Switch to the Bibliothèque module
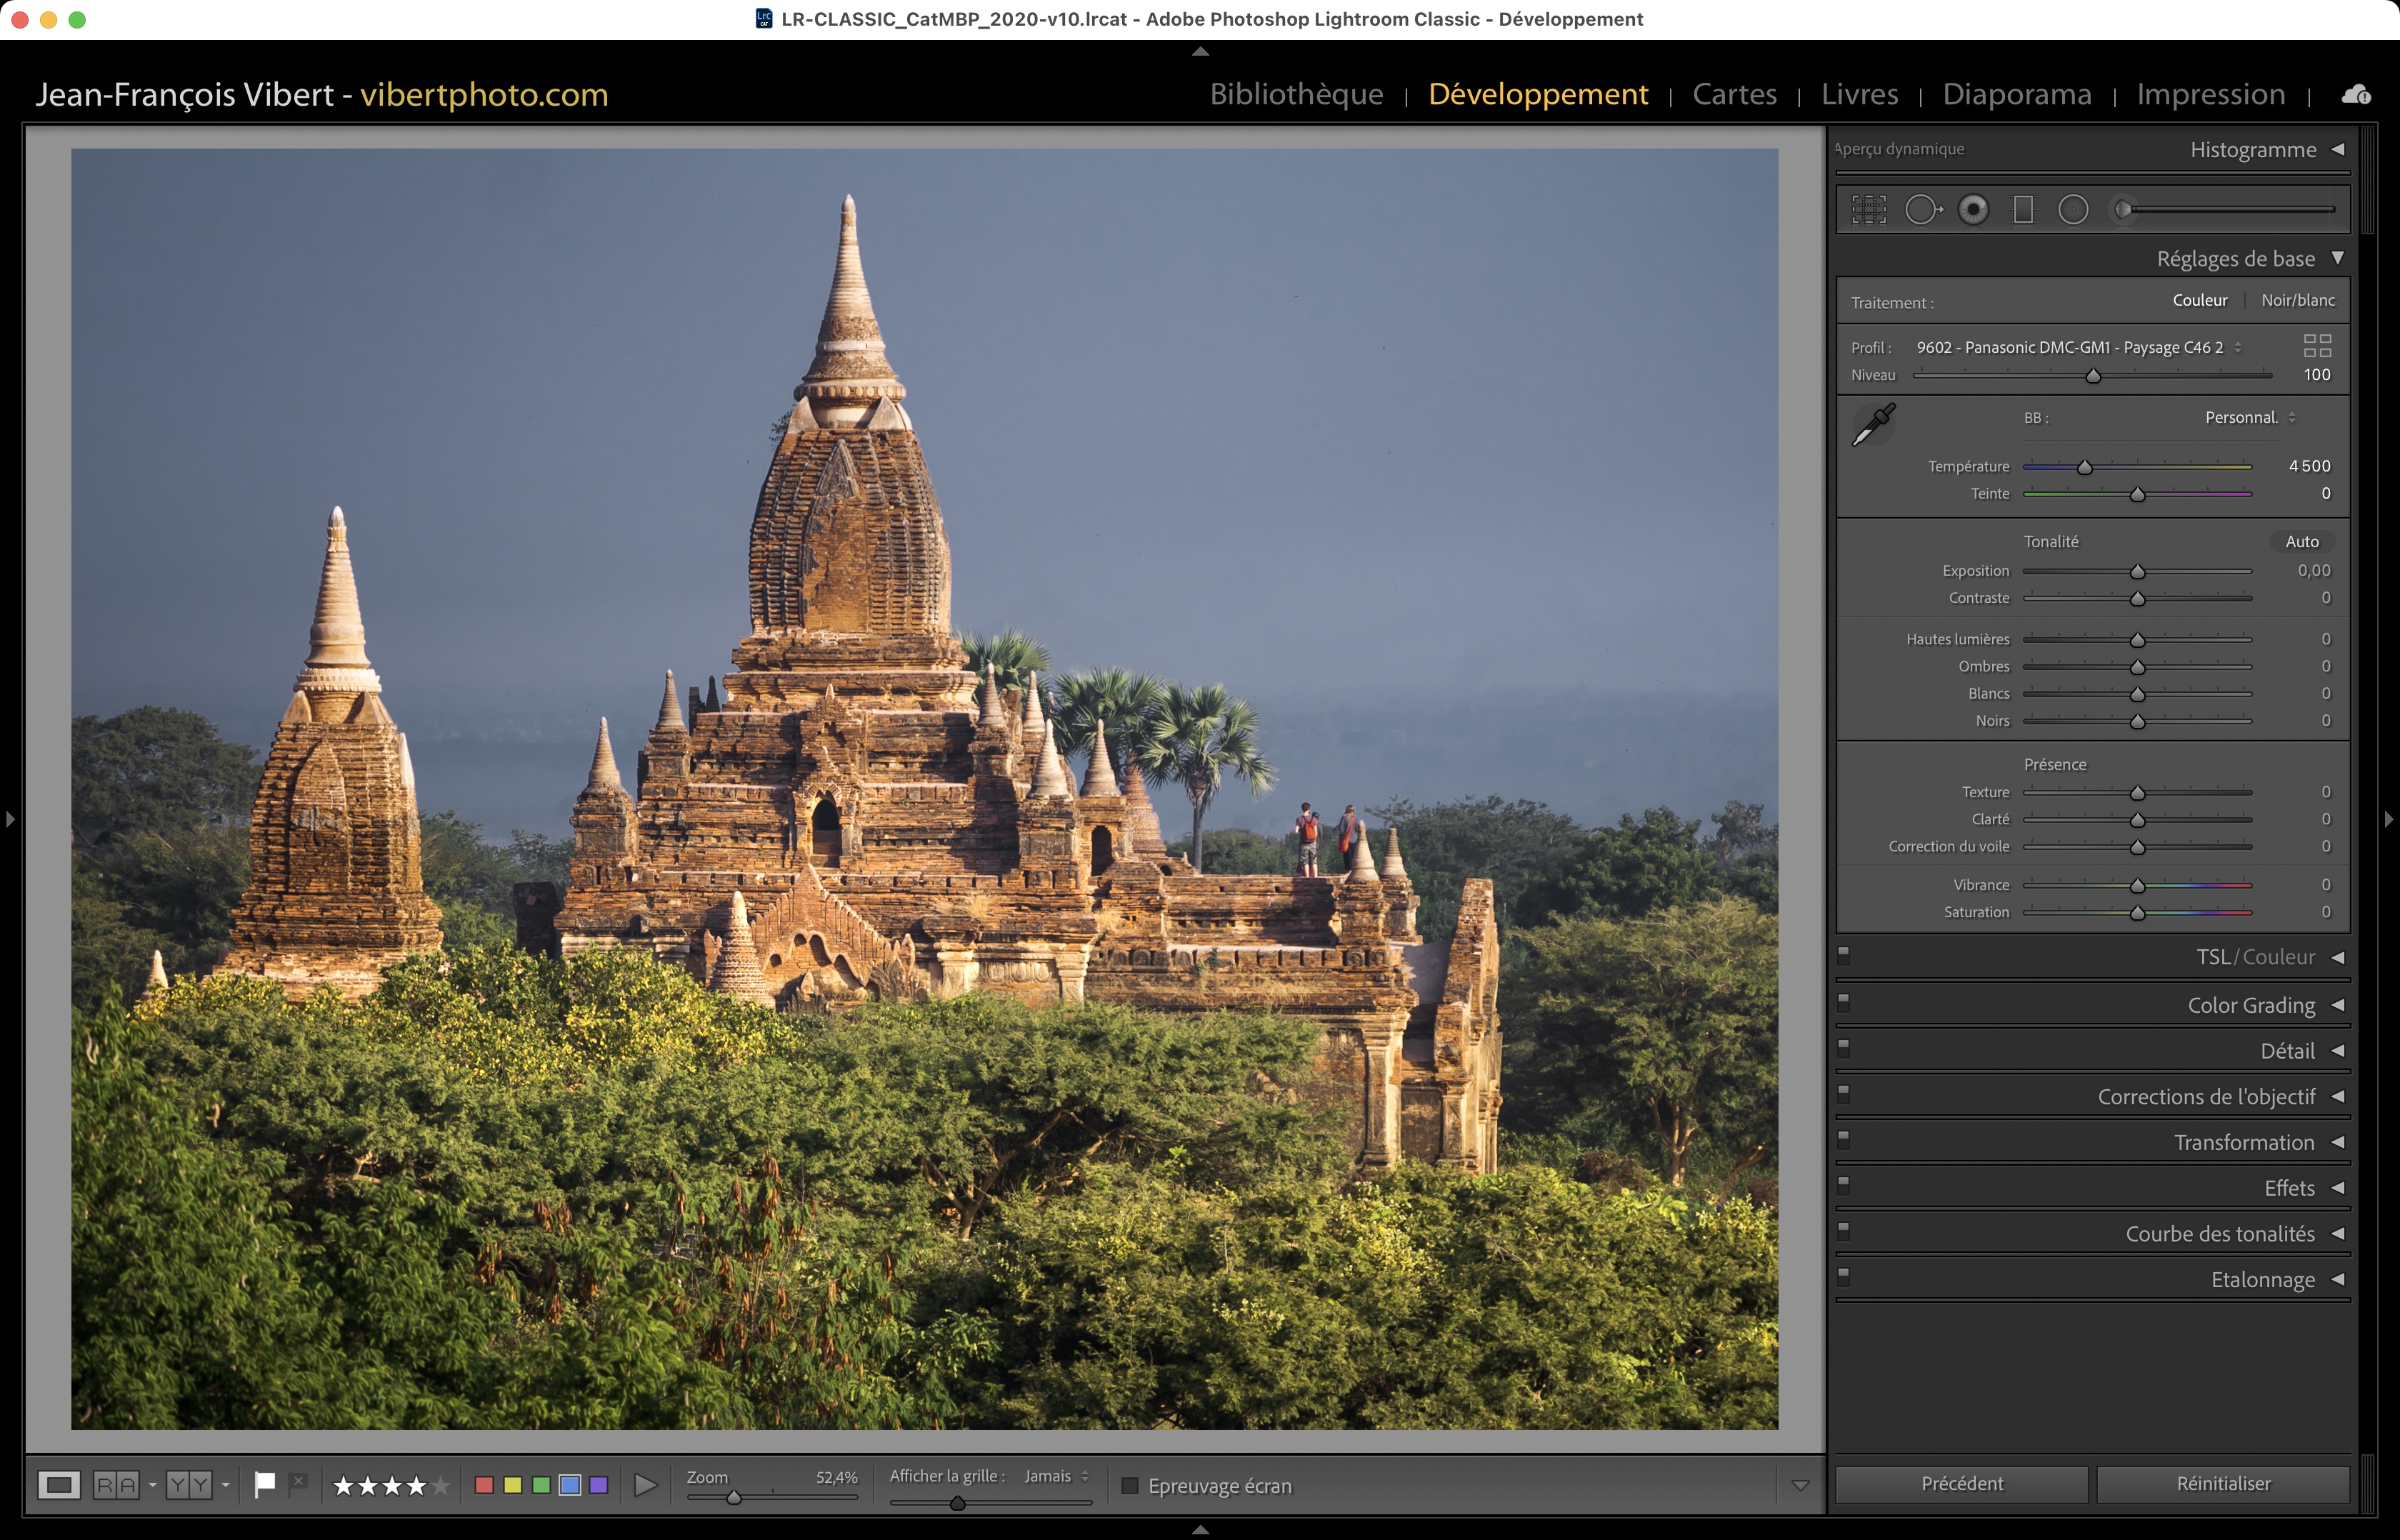 coord(1296,94)
